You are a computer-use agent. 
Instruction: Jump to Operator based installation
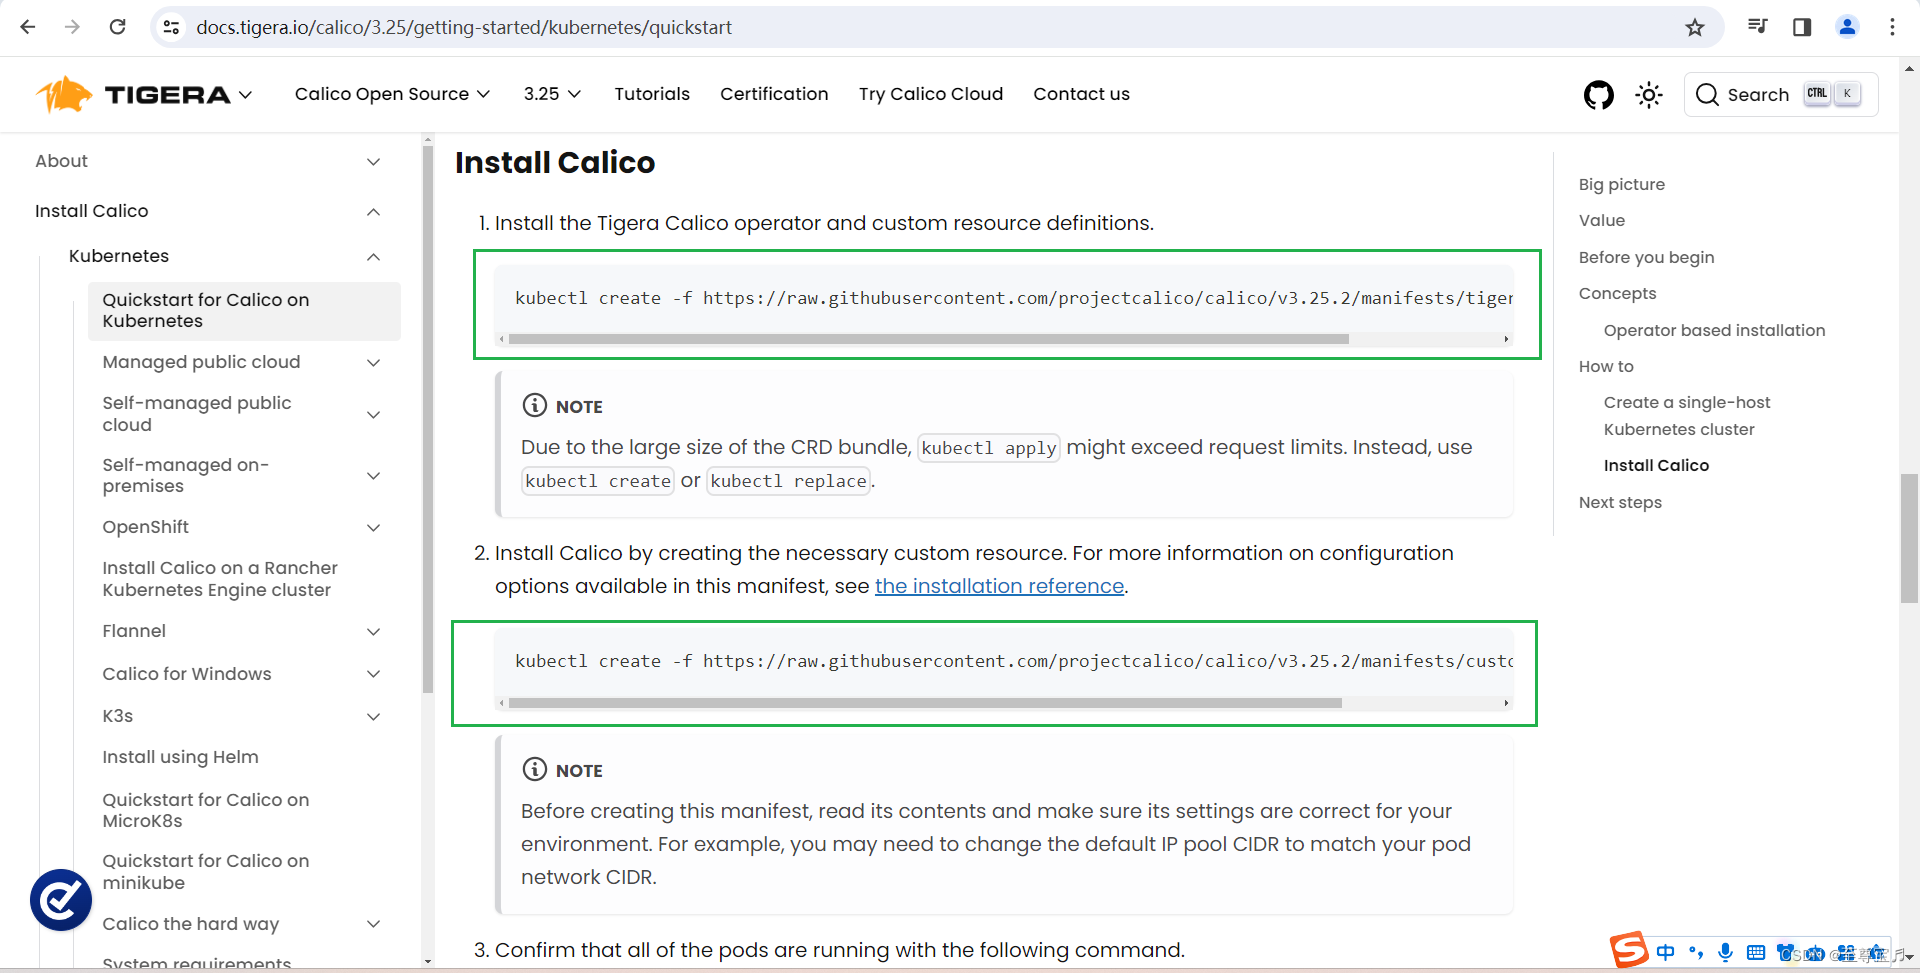click(1714, 330)
